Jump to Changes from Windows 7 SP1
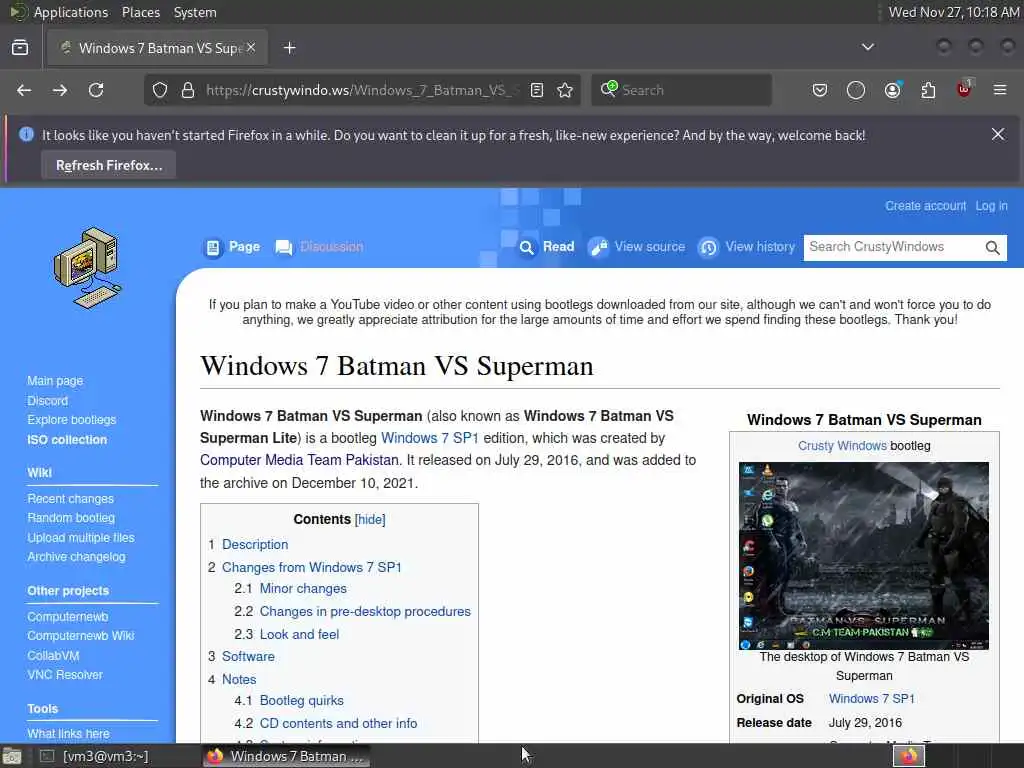Screen dimensions: 1024x768 pyautogui.click(x=312, y=568)
